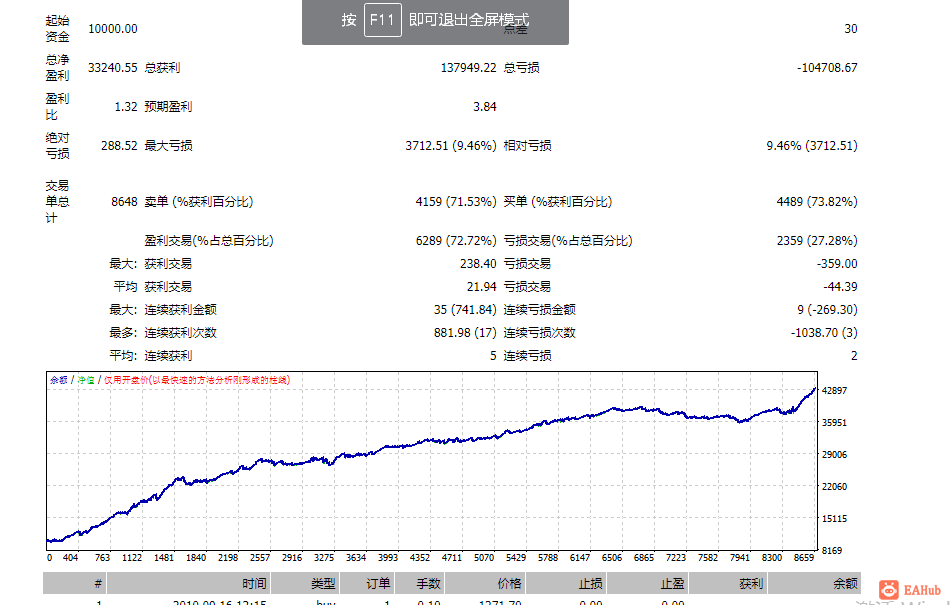This screenshot has height=605, width=950.
Task: Click the red 仅用开盘价 legend text in chart
Action: (197, 380)
